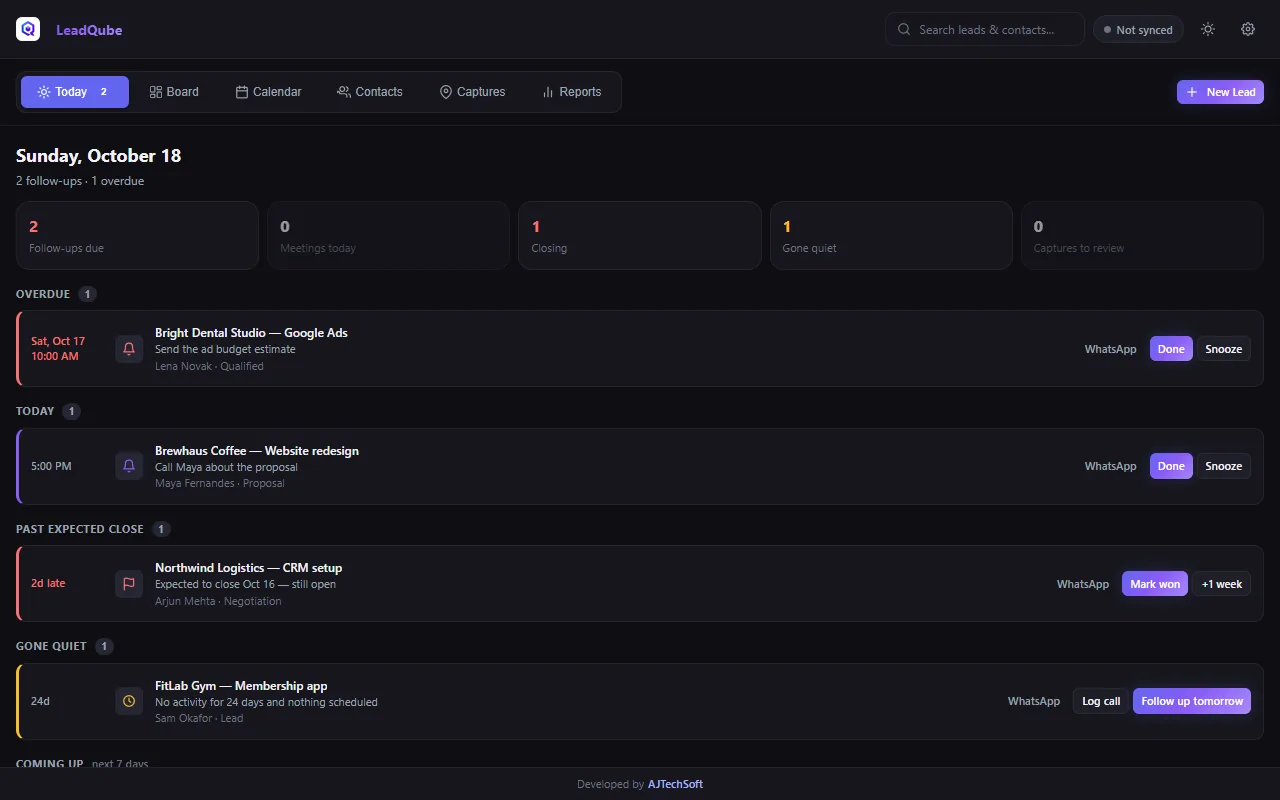Open the AJTechSoft footer link

(675, 784)
